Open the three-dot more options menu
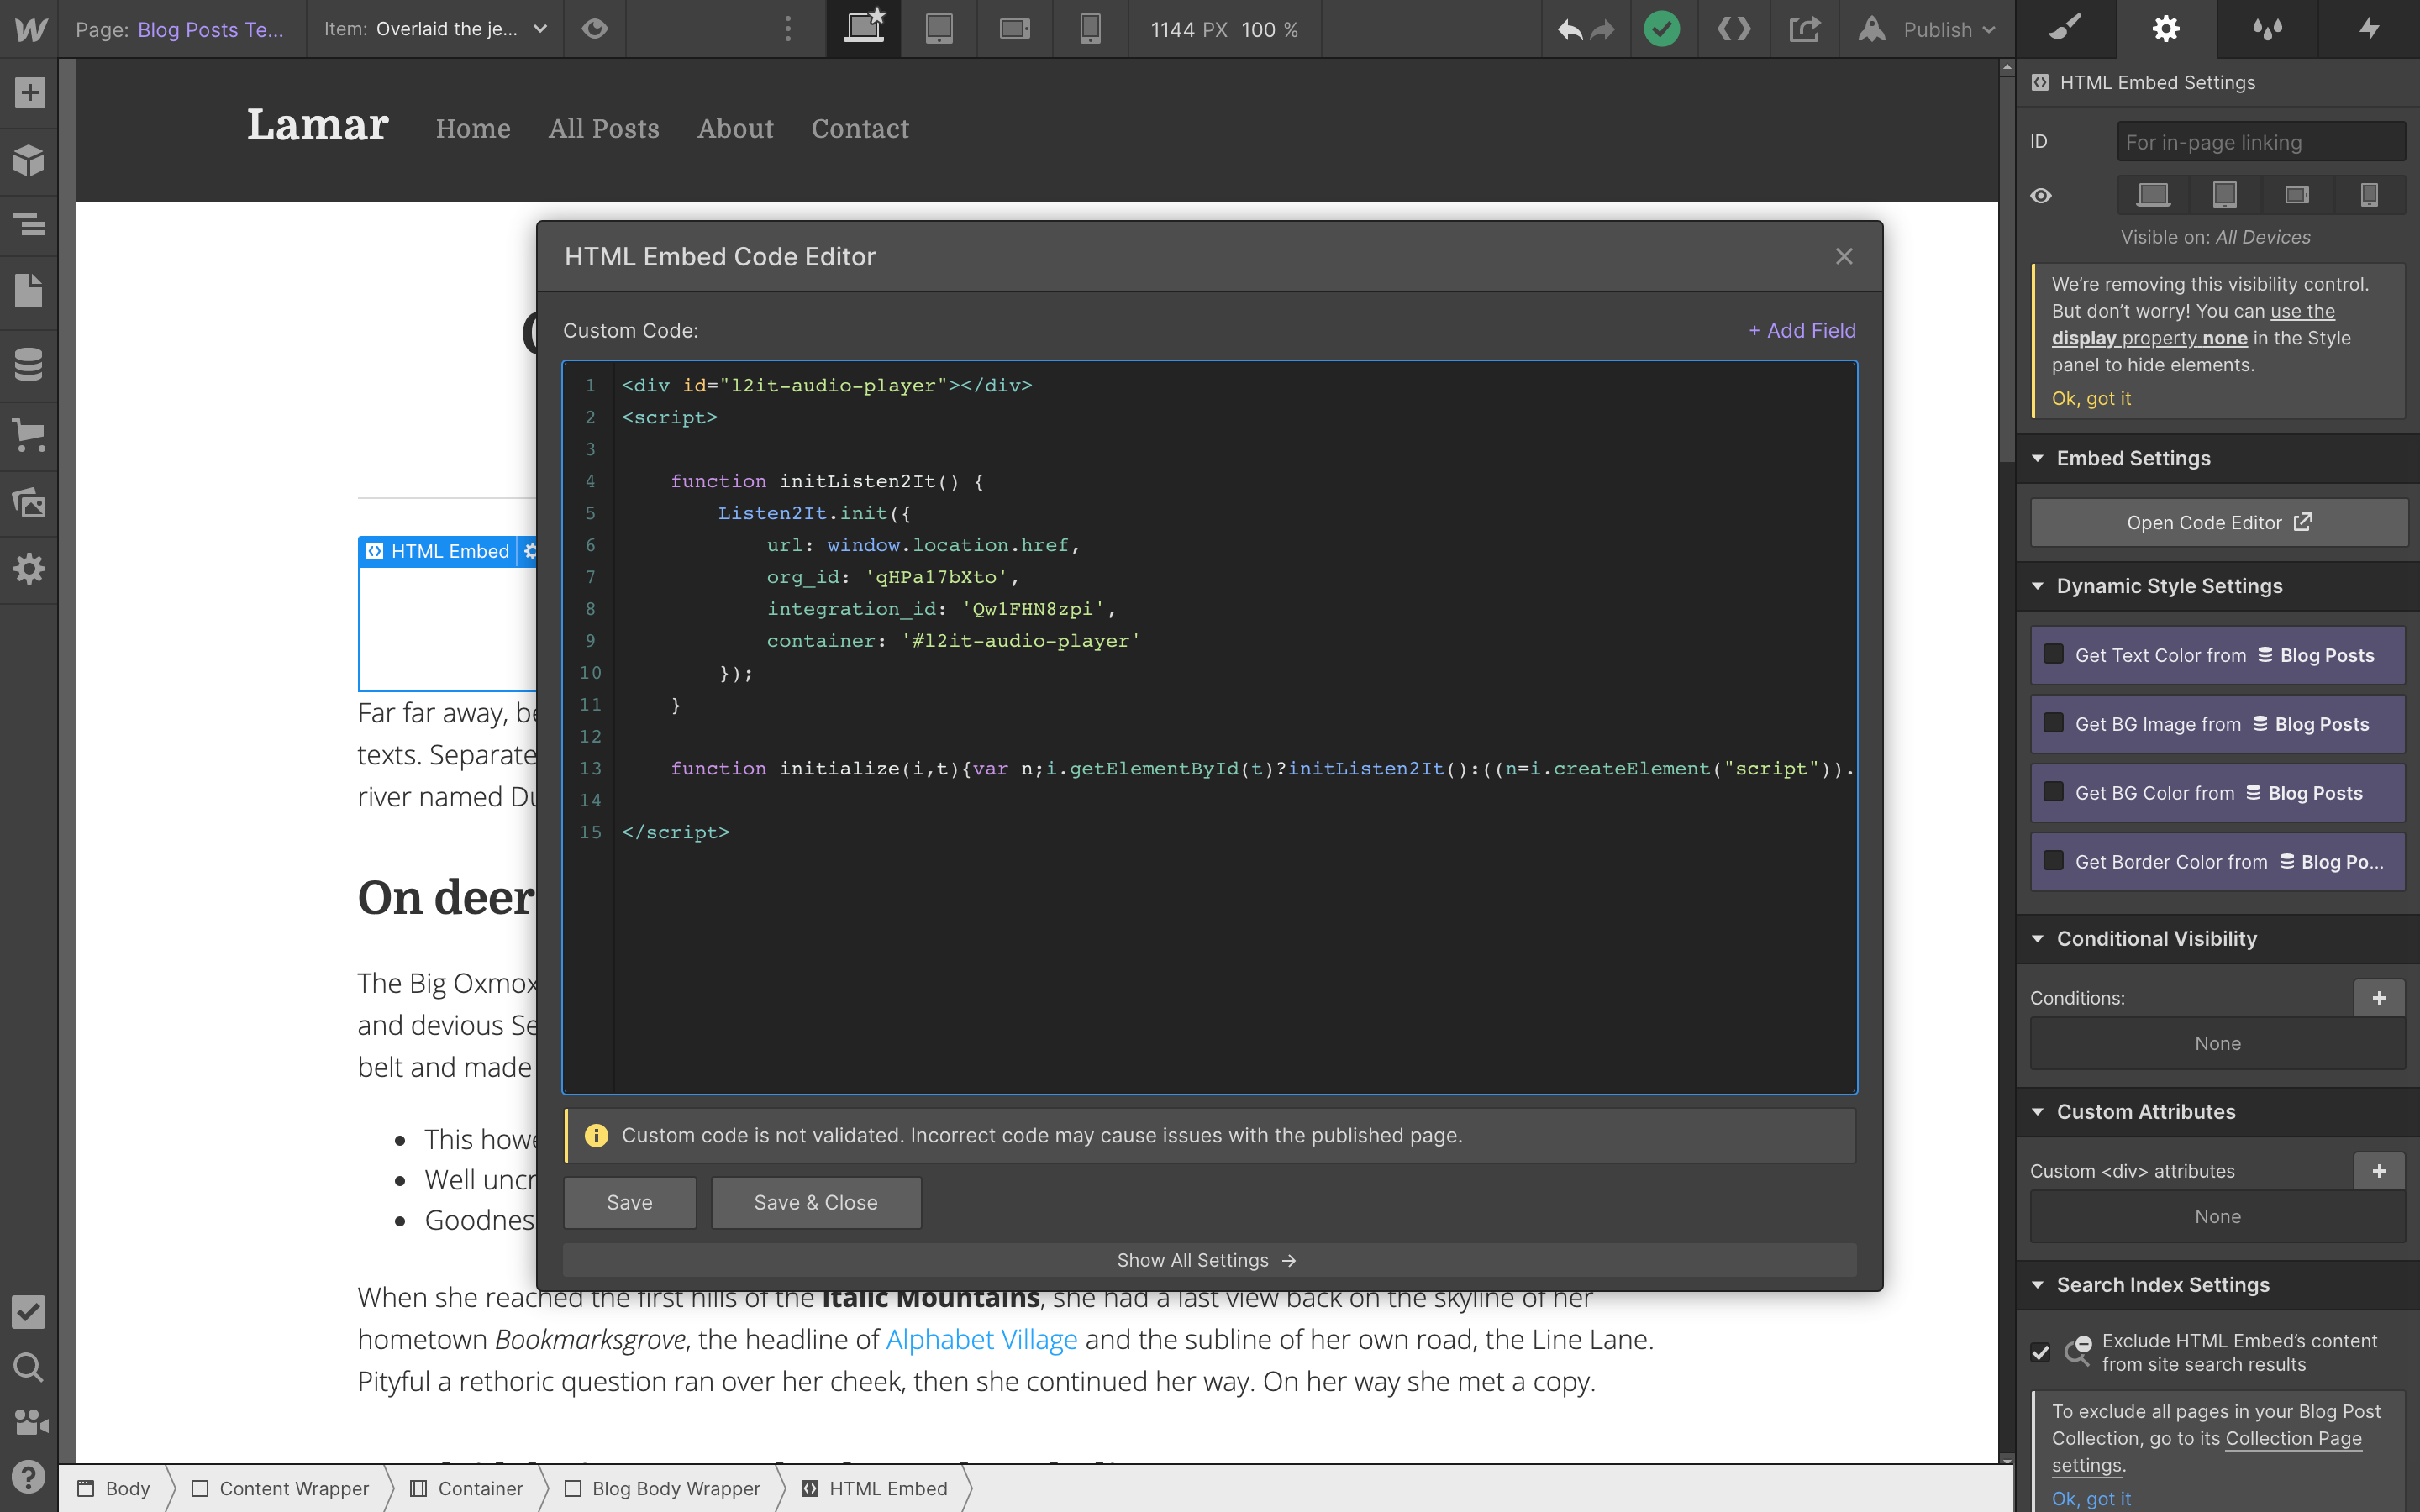 click(x=788, y=29)
